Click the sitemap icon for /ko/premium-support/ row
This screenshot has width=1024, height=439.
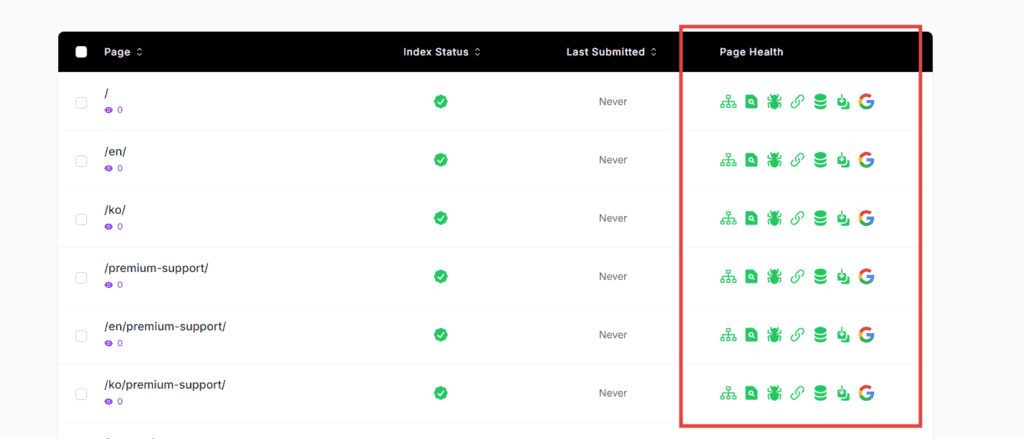[x=728, y=393]
